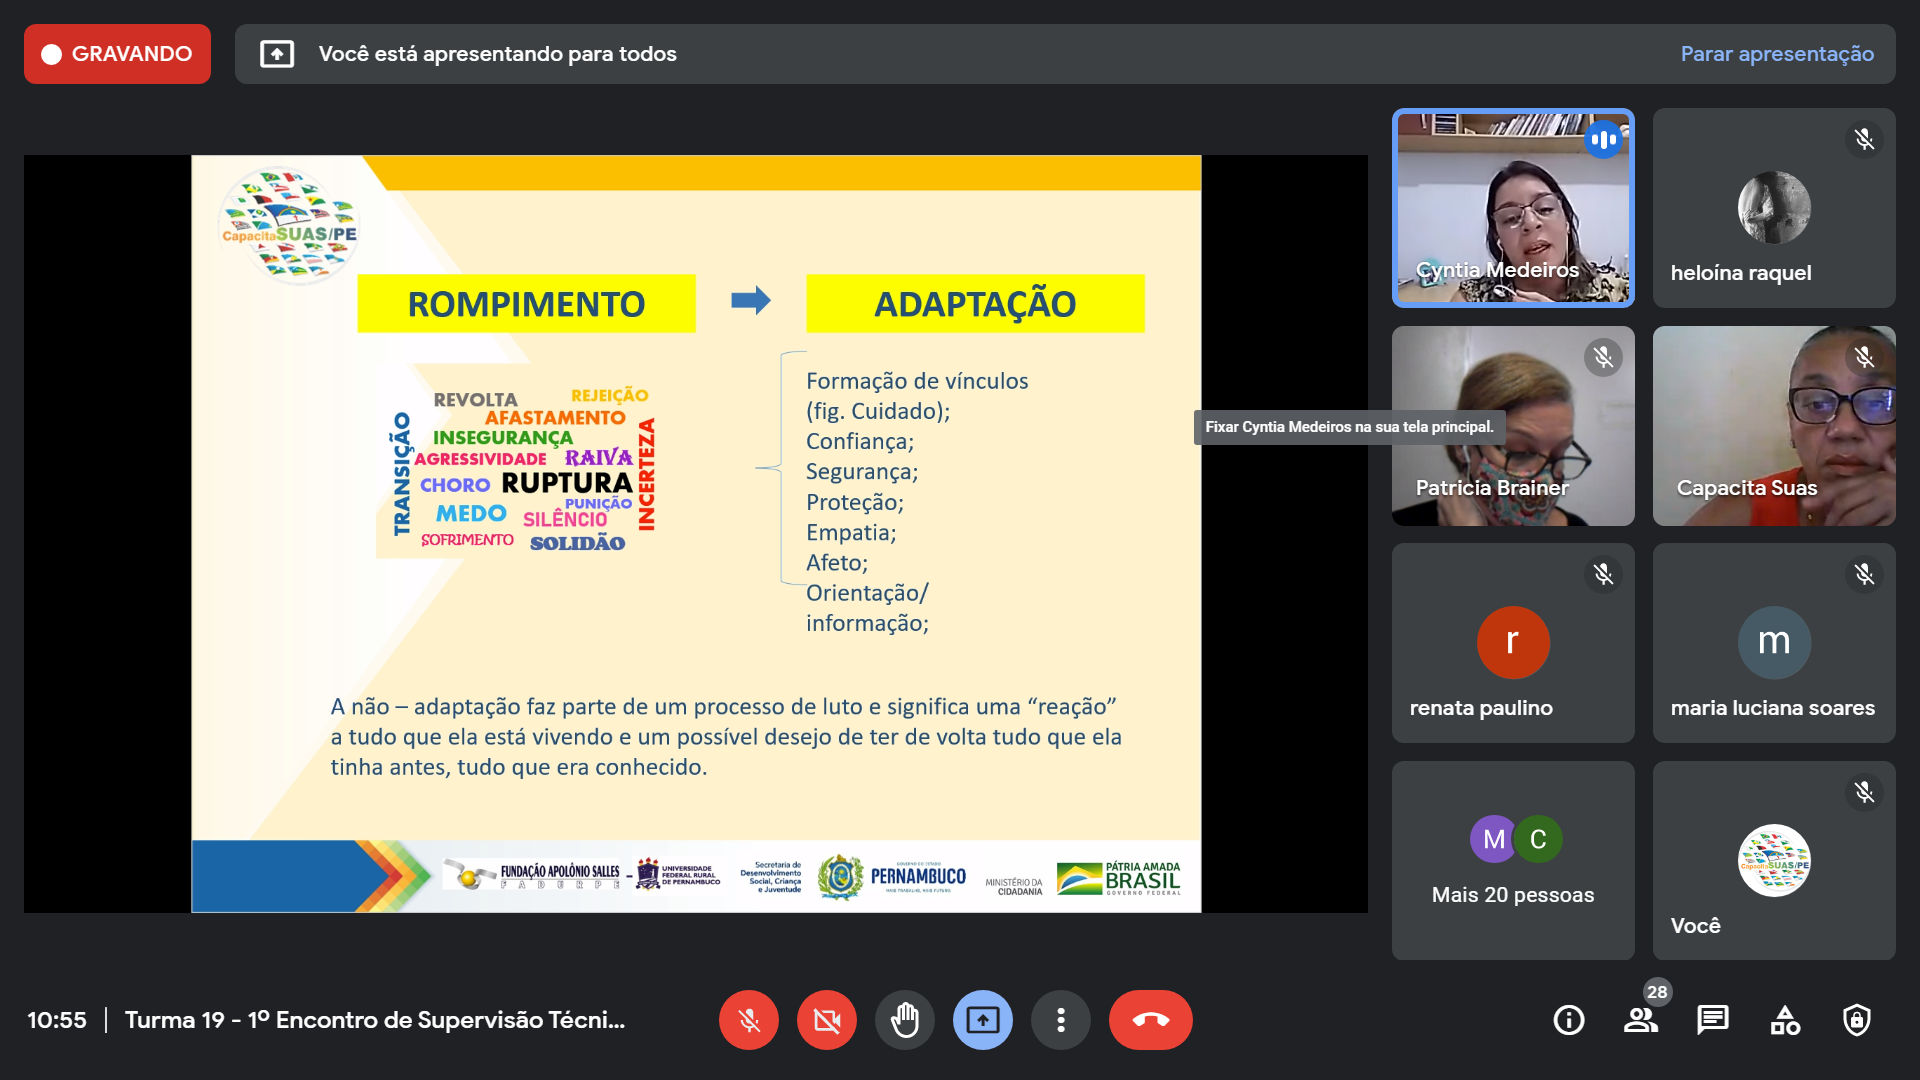The height and width of the screenshot is (1080, 1920).
Task: Open the Mais 20 pessoas tile
Action: [1512, 860]
